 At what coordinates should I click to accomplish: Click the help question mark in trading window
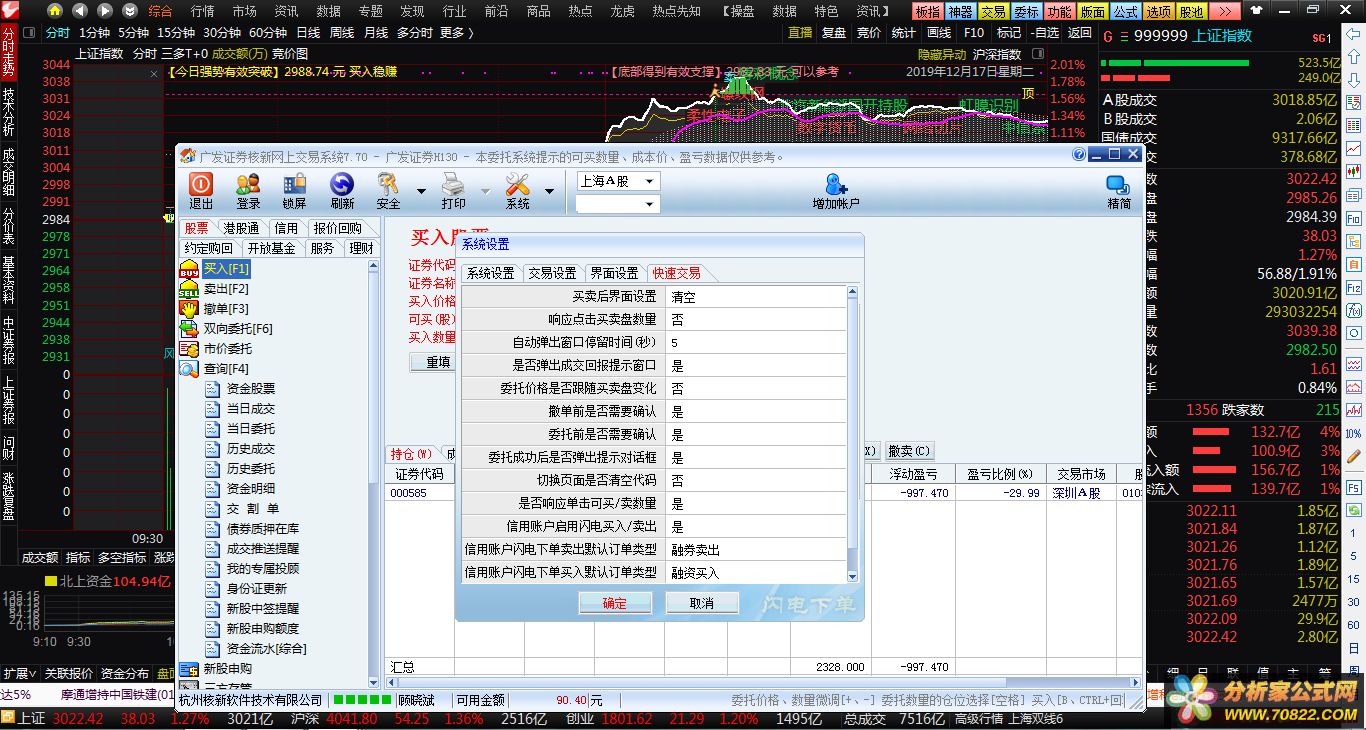click(x=1079, y=155)
